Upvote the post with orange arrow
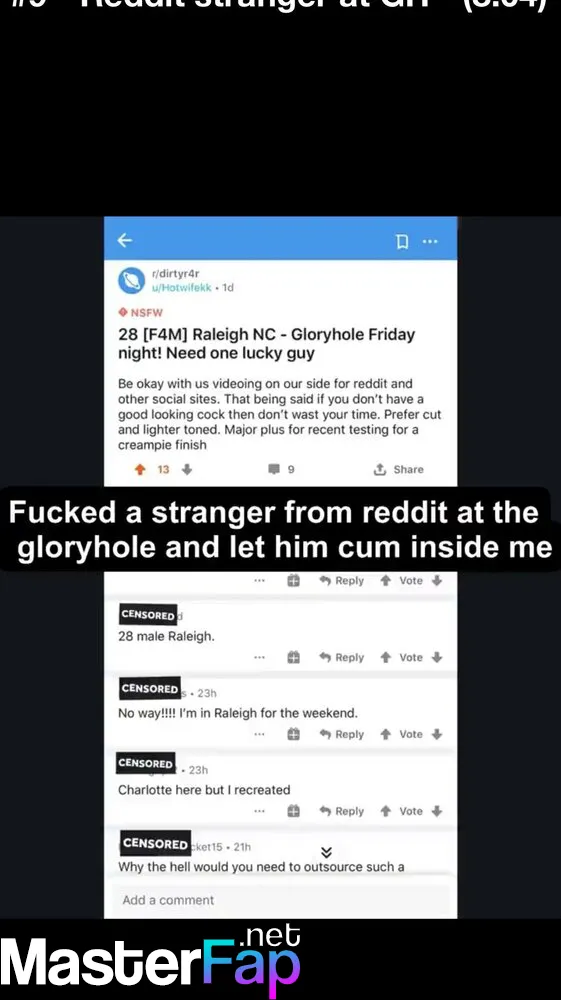 pos(140,469)
